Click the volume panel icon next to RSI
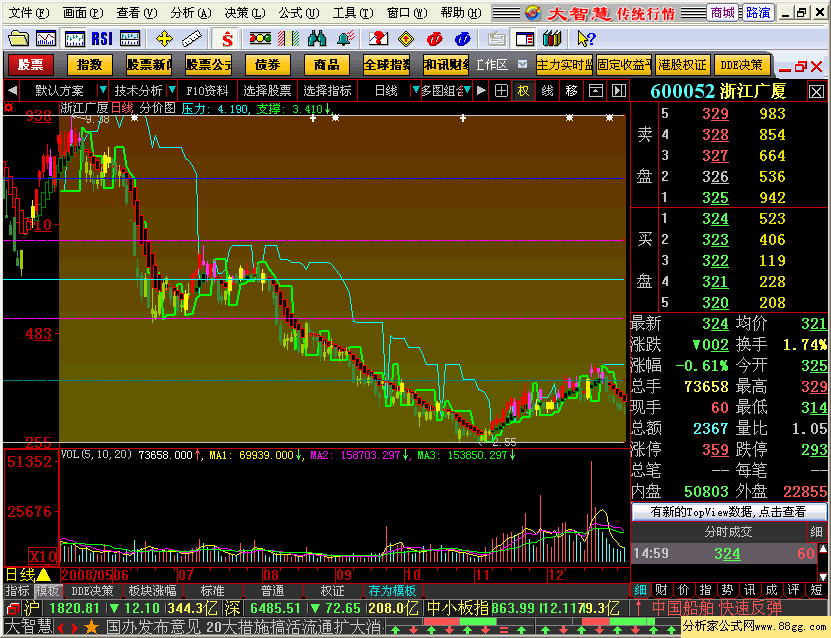The height and width of the screenshot is (638, 831). click(x=130, y=39)
